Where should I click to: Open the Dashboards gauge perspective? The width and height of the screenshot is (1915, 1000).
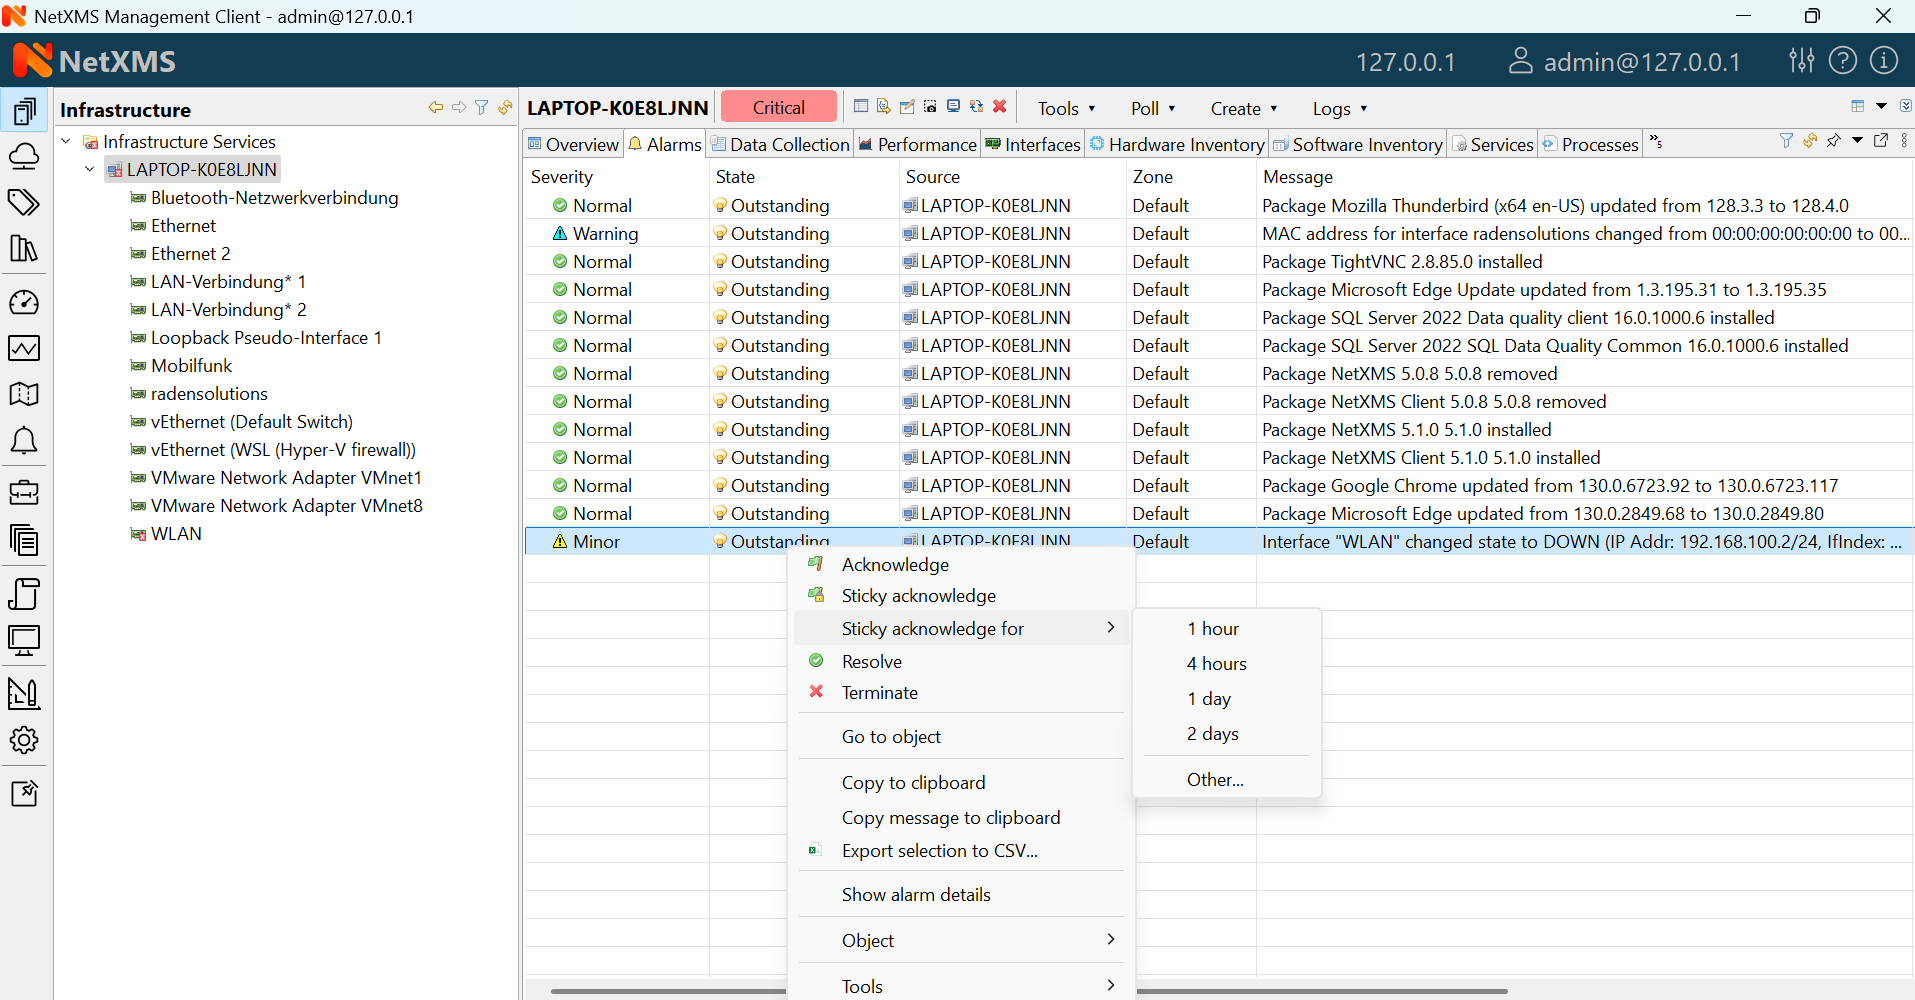click(24, 302)
